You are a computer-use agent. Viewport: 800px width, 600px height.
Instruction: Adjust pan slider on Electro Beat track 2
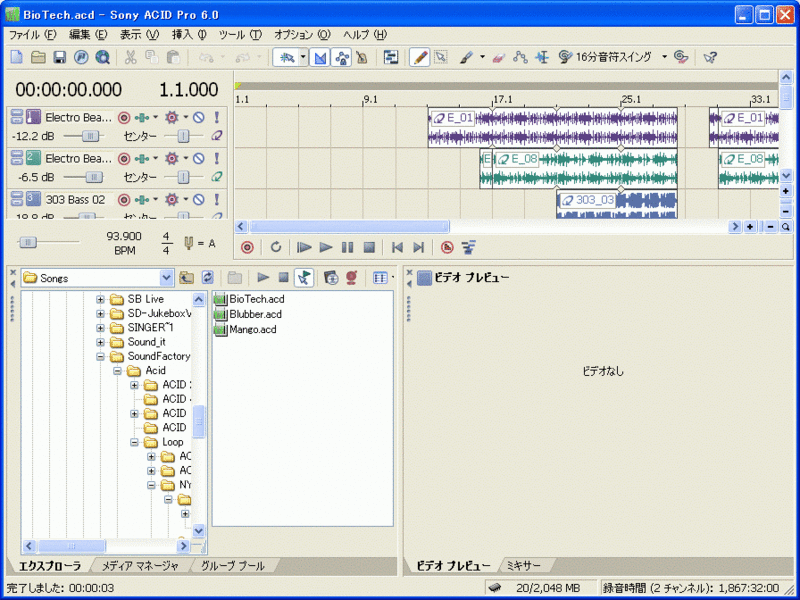pyautogui.click(x=183, y=177)
